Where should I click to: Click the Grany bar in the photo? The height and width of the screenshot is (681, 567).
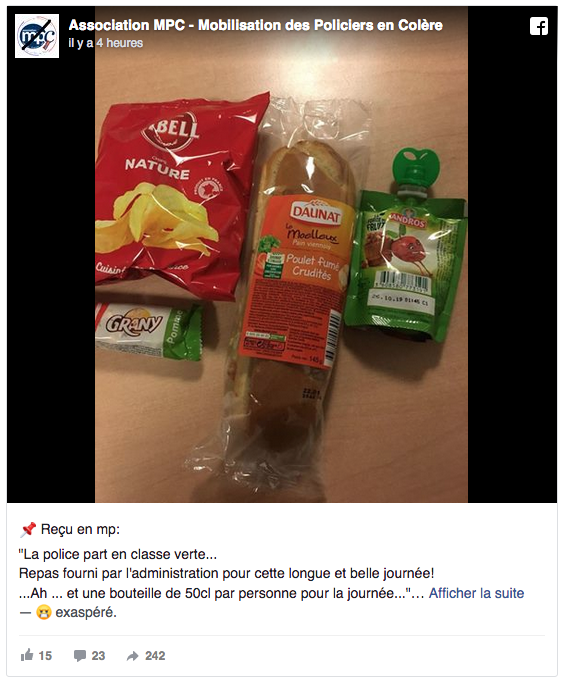[x=148, y=331]
